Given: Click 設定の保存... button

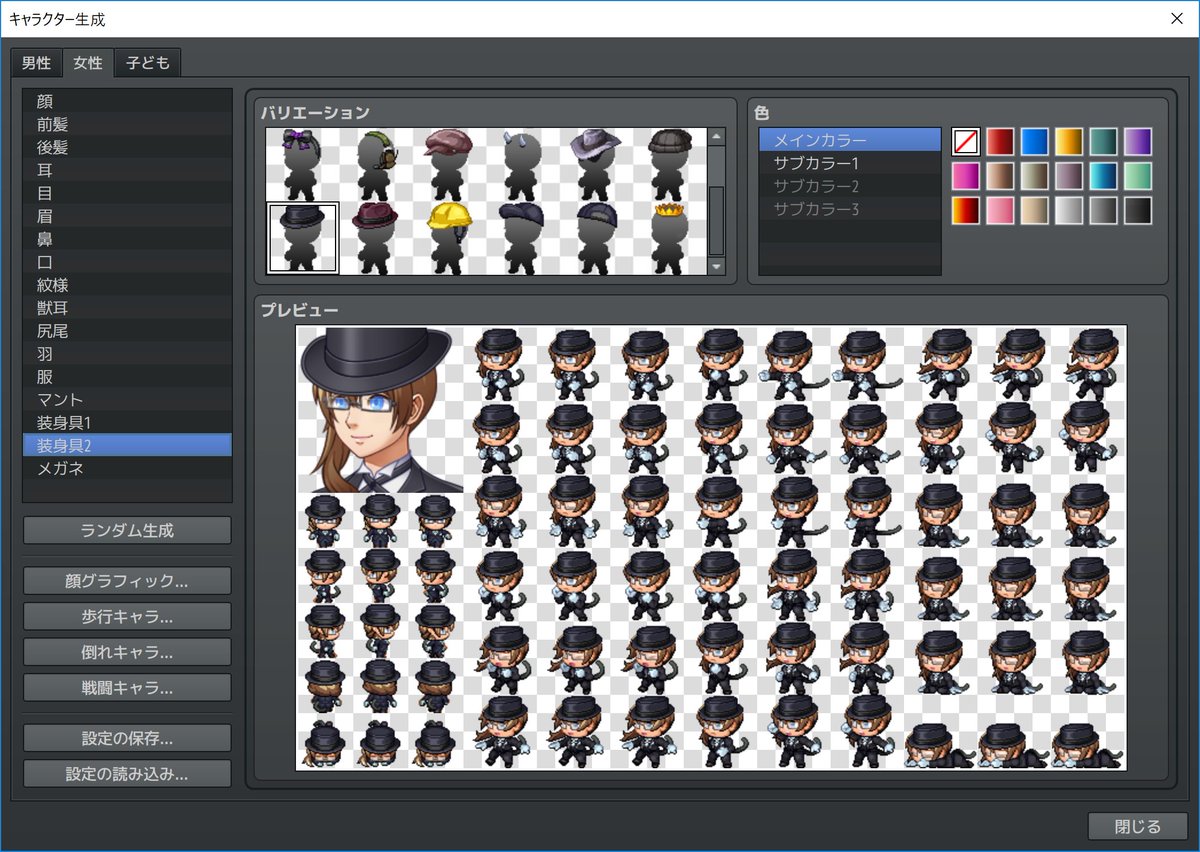Looking at the screenshot, I should coord(127,738).
